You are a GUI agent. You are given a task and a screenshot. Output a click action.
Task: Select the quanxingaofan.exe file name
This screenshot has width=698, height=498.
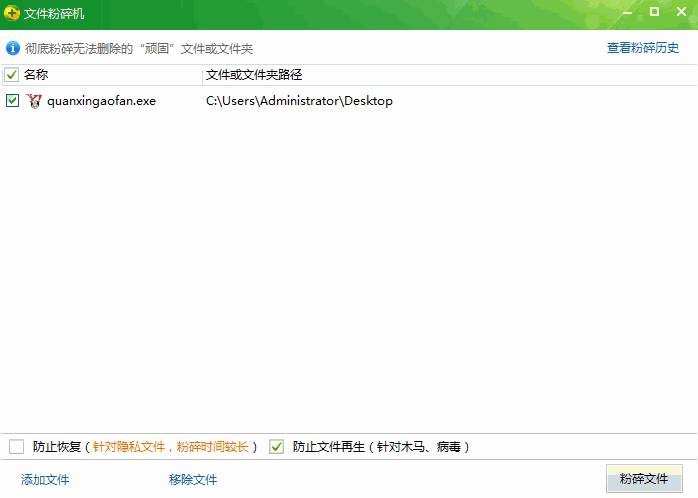(x=101, y=101)
